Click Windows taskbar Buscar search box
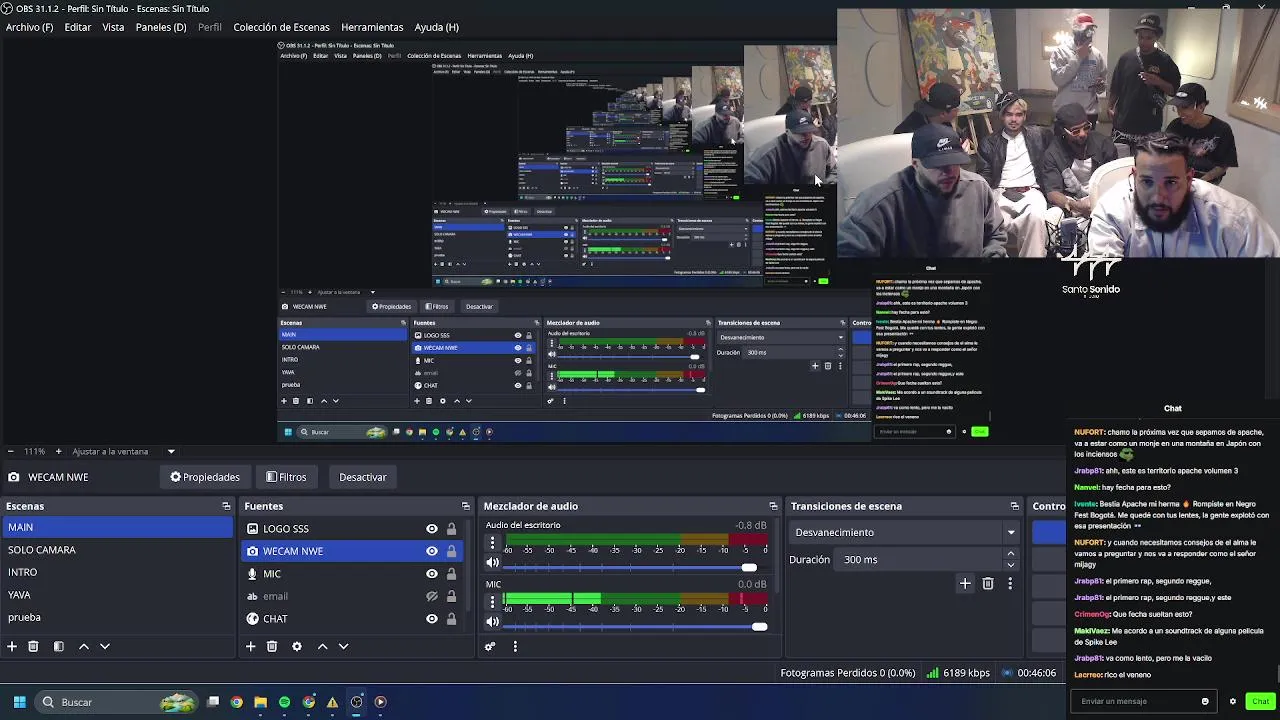The height and width of the screenshot is (720, 1280). (117, 702)
